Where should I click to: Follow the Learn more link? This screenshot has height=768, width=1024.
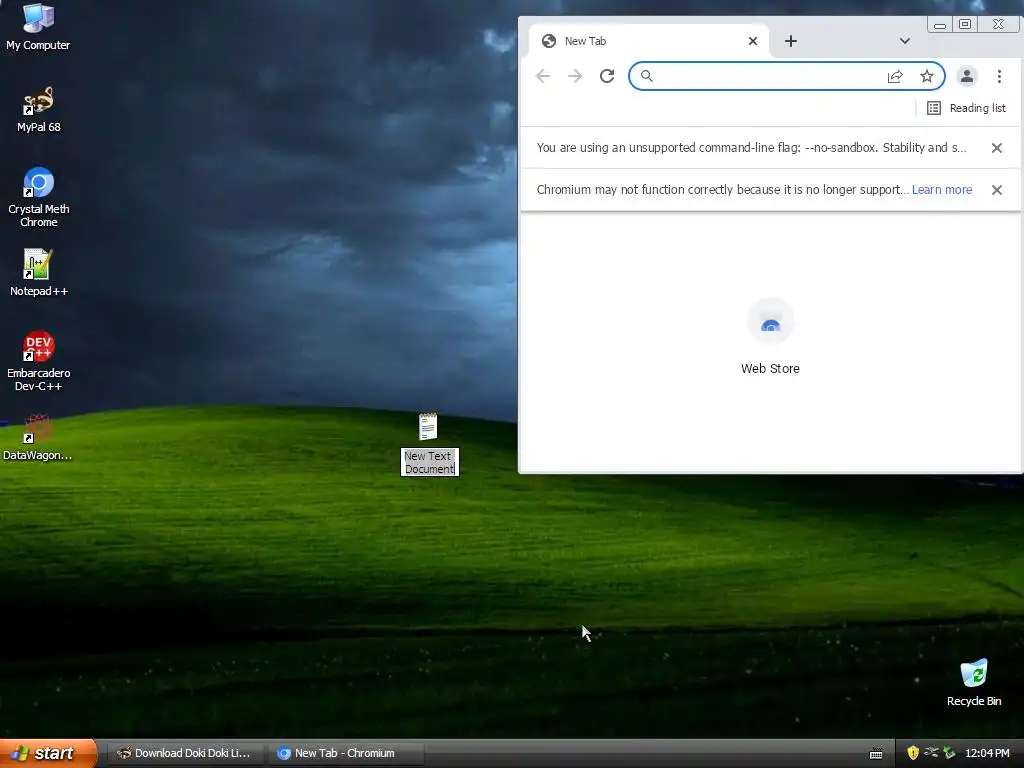coord(942,190)
